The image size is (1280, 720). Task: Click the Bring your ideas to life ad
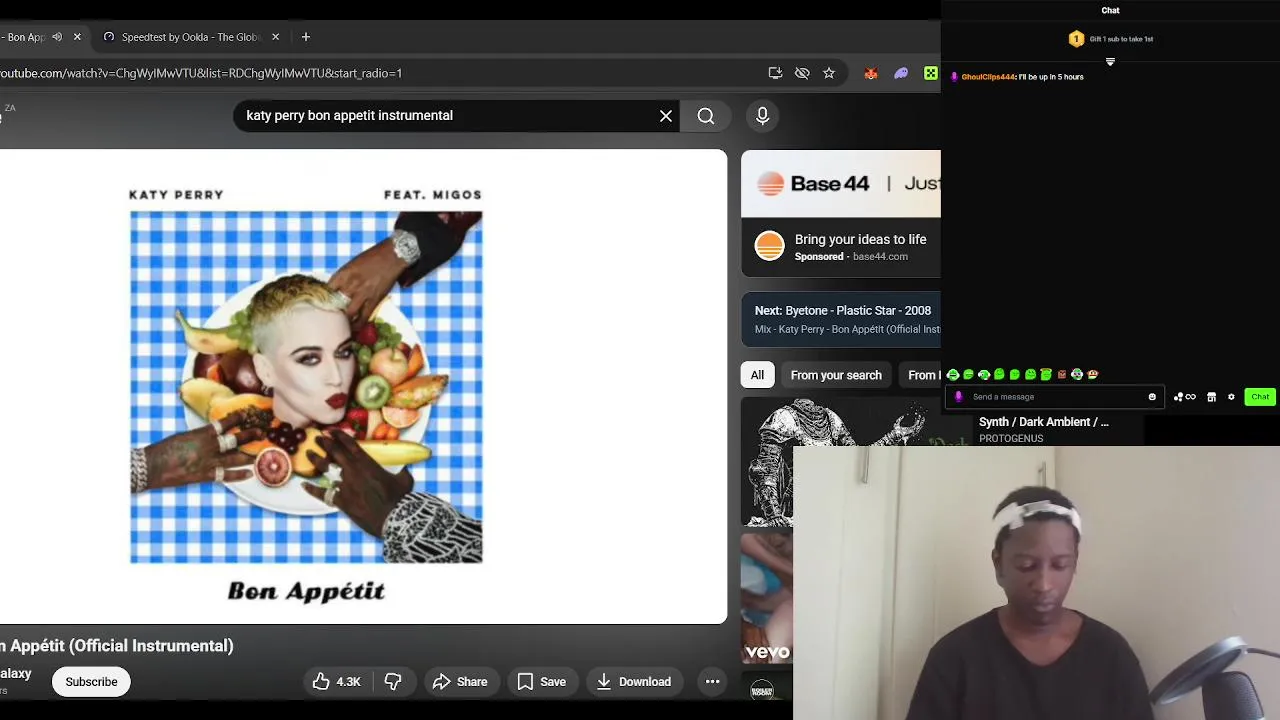coord(861,240)
